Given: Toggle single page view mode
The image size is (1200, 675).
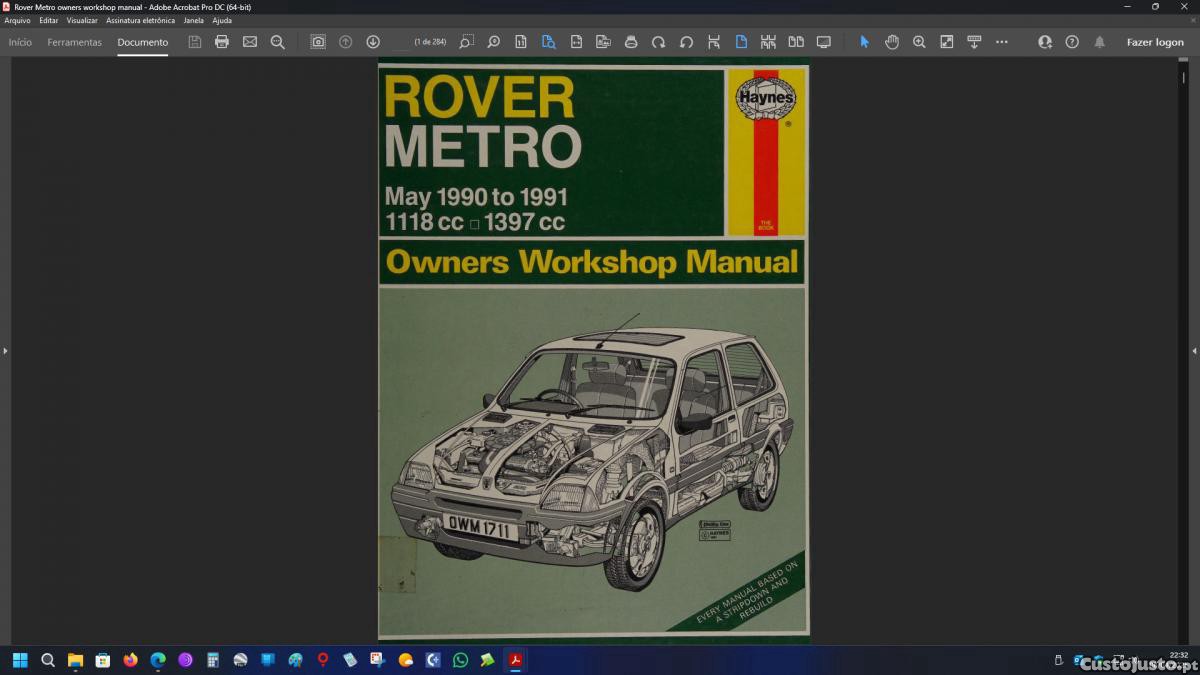Looking at the screenshot, I should pyautogui.click(x=741, y=42).
